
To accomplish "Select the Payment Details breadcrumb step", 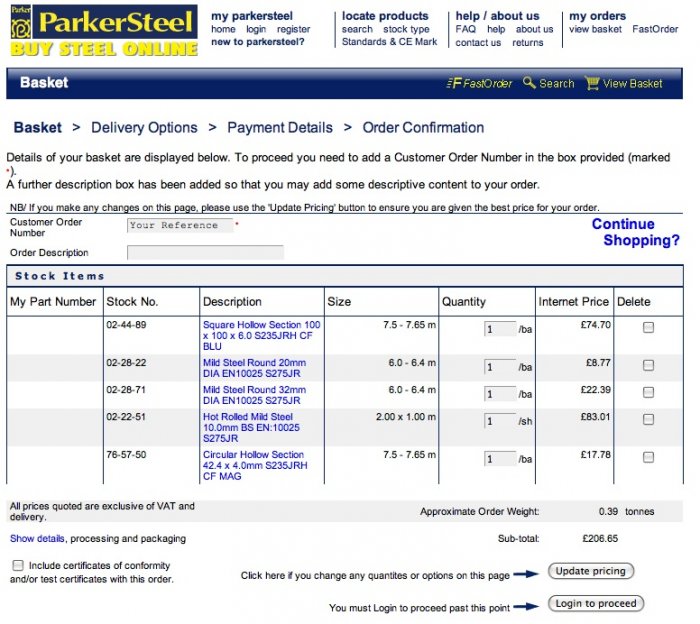I will click(280, 128).
